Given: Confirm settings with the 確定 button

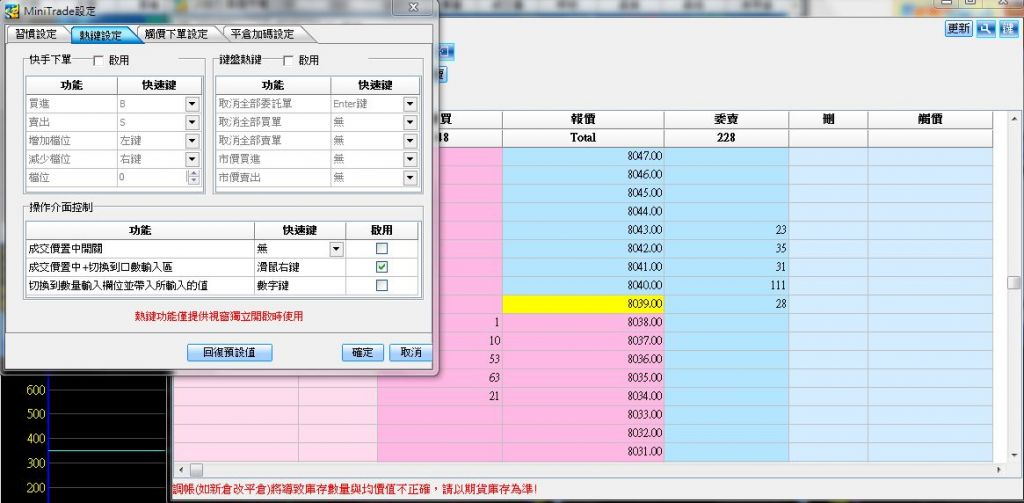Looking at the screenshot, I should (x=362, y=352).
